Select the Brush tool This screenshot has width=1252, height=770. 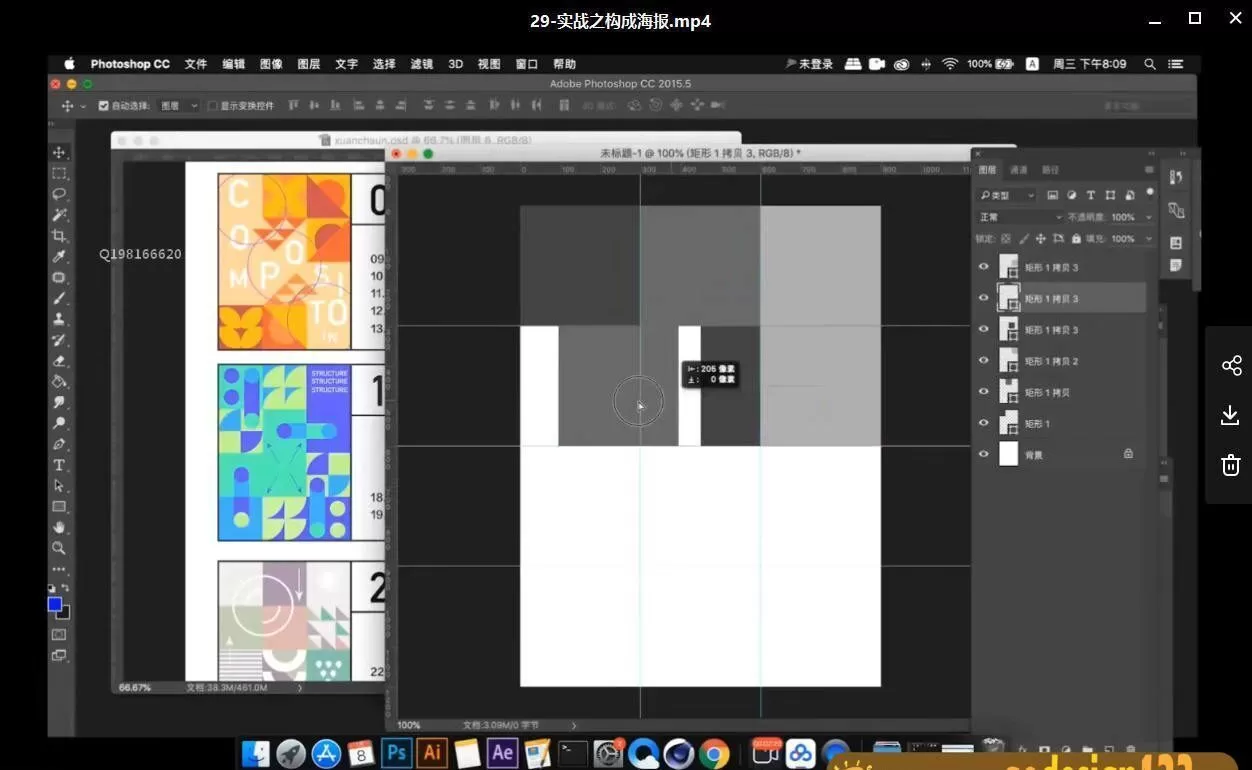point(59,298)
